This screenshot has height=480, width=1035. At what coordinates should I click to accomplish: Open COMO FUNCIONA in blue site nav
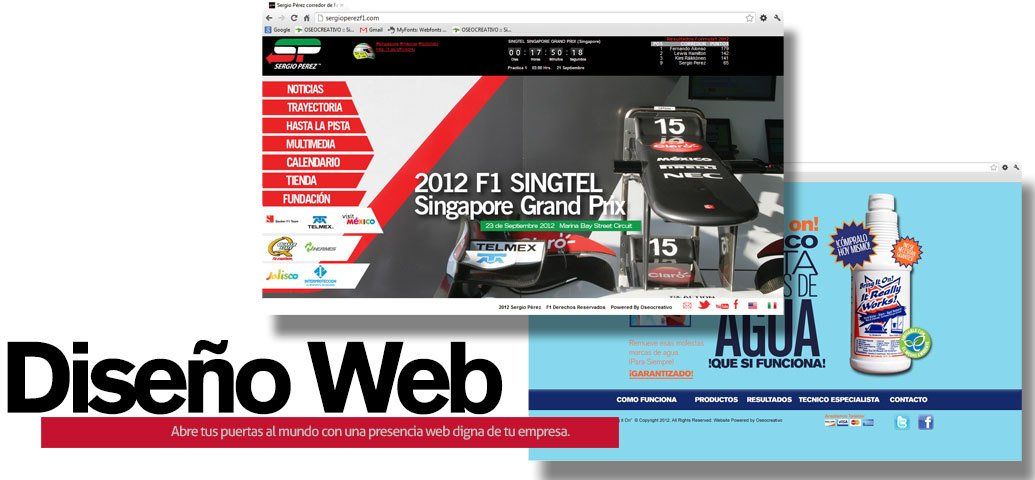tap(646, 399)
